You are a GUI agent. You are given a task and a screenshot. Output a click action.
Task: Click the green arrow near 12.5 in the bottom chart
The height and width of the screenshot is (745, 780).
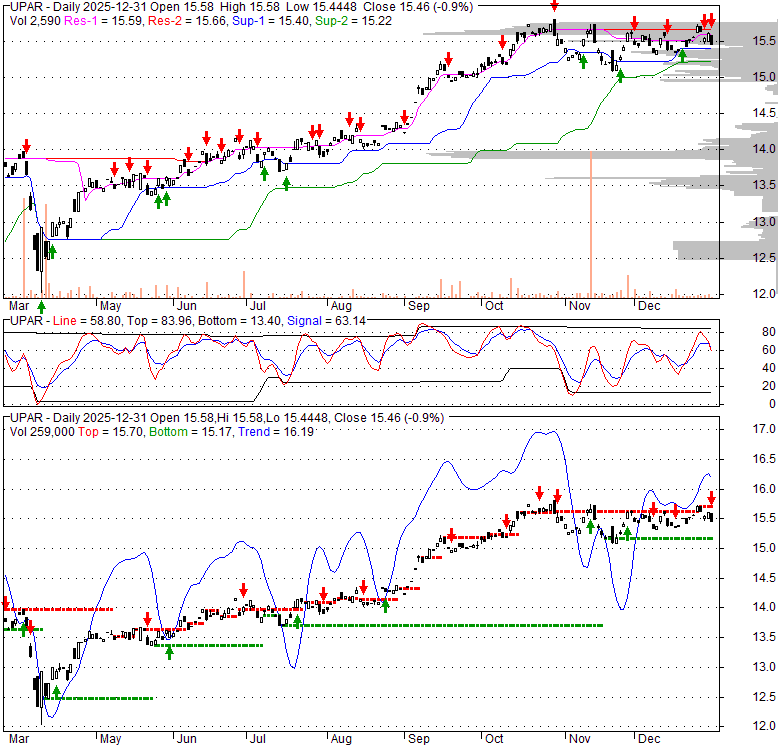click(x=56, y=691)
